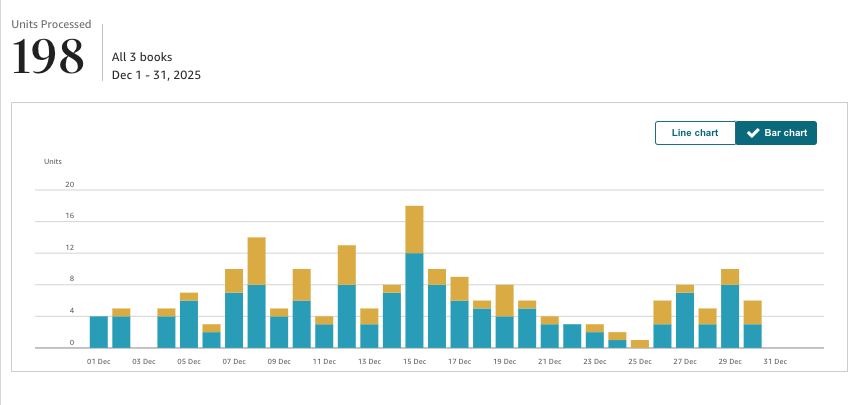The image size is (853, 405).
Task: Click the '25 Dec' x-axis label
Action: tap(640, 361)
